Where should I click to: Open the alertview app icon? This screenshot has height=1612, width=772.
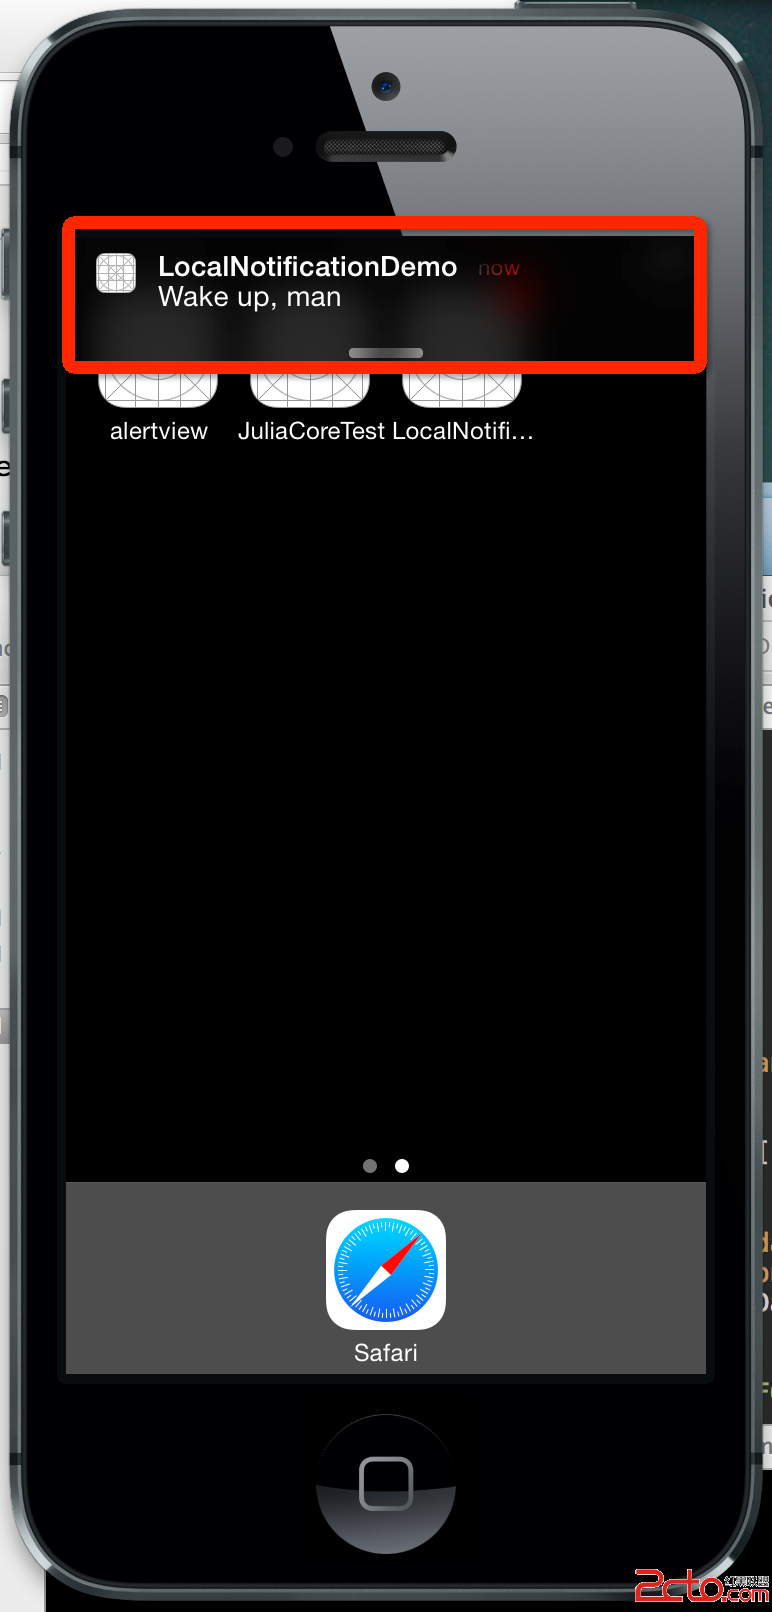[158, 389]
